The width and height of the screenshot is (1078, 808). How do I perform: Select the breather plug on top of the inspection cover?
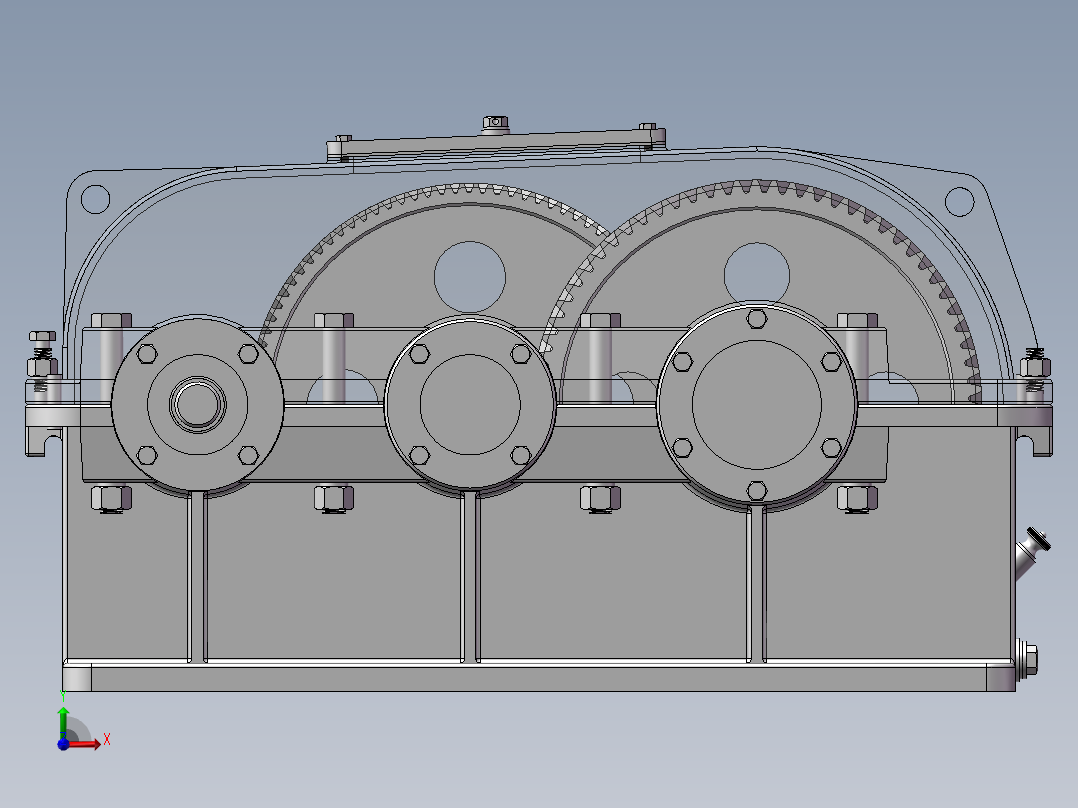coord(495,124)
